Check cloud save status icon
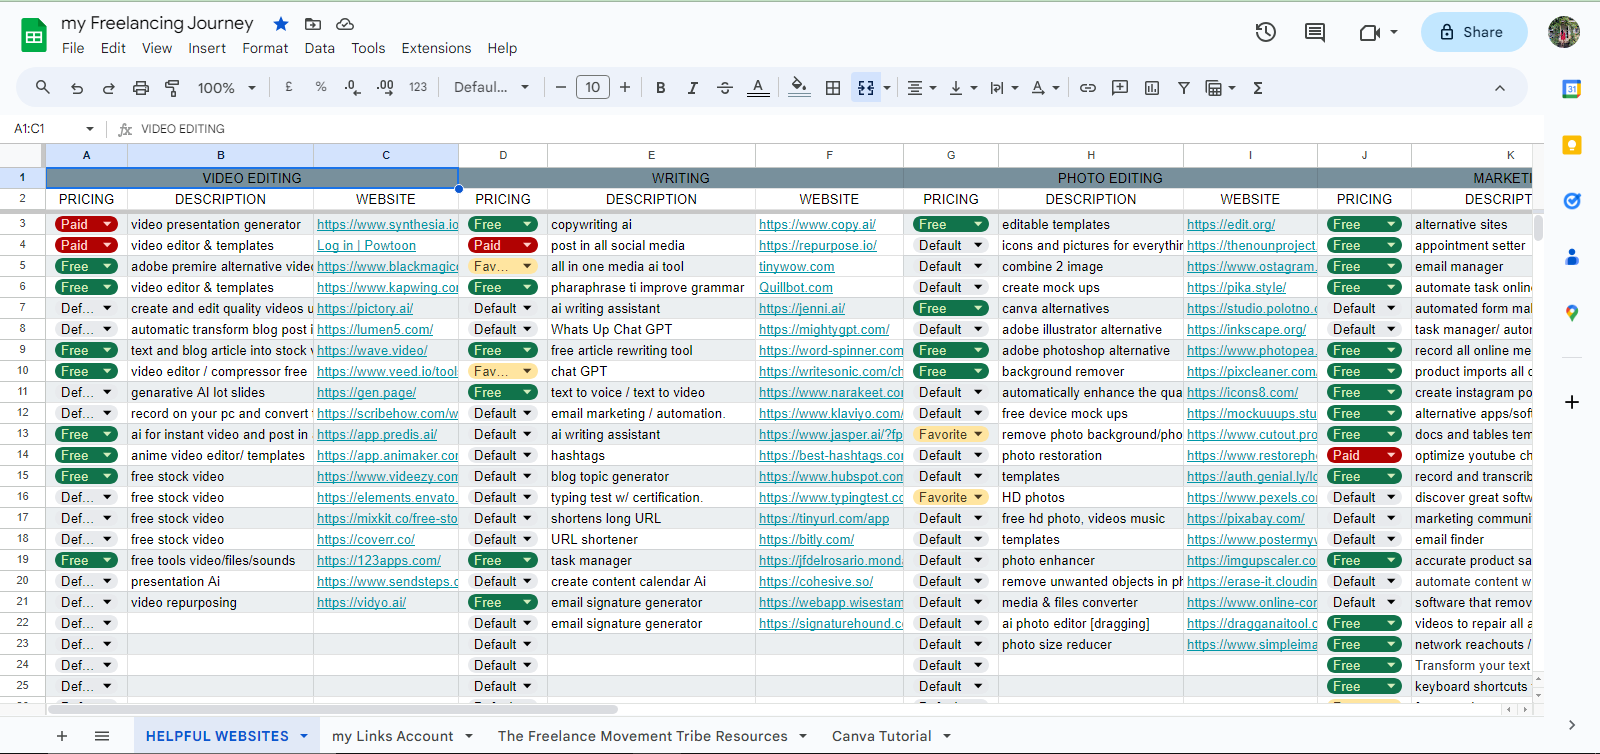The height and width of the screenshot is (754, 1600). point(345,24)
